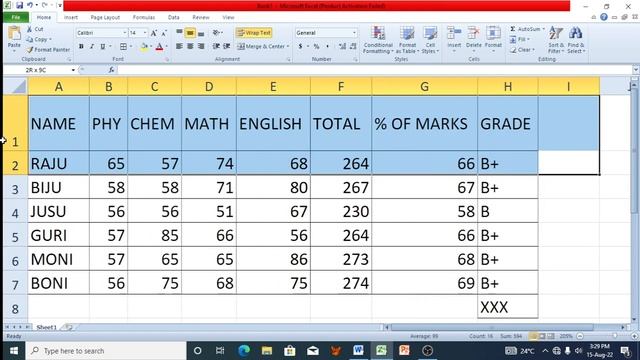Open Sort & Filter options
This screenshot has width=640, height=360.
point(556,40)
